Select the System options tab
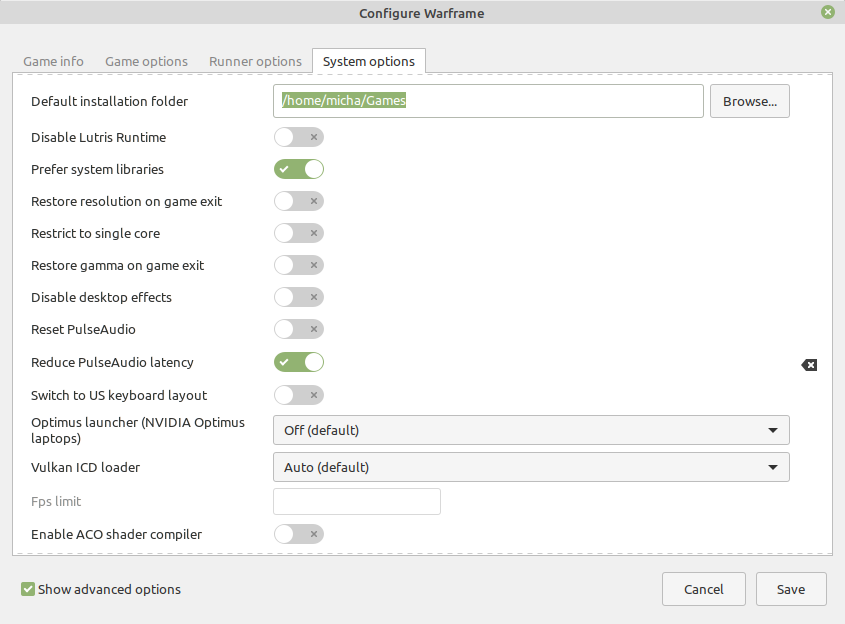Viewport: 845px width, 624px height. 369,61
